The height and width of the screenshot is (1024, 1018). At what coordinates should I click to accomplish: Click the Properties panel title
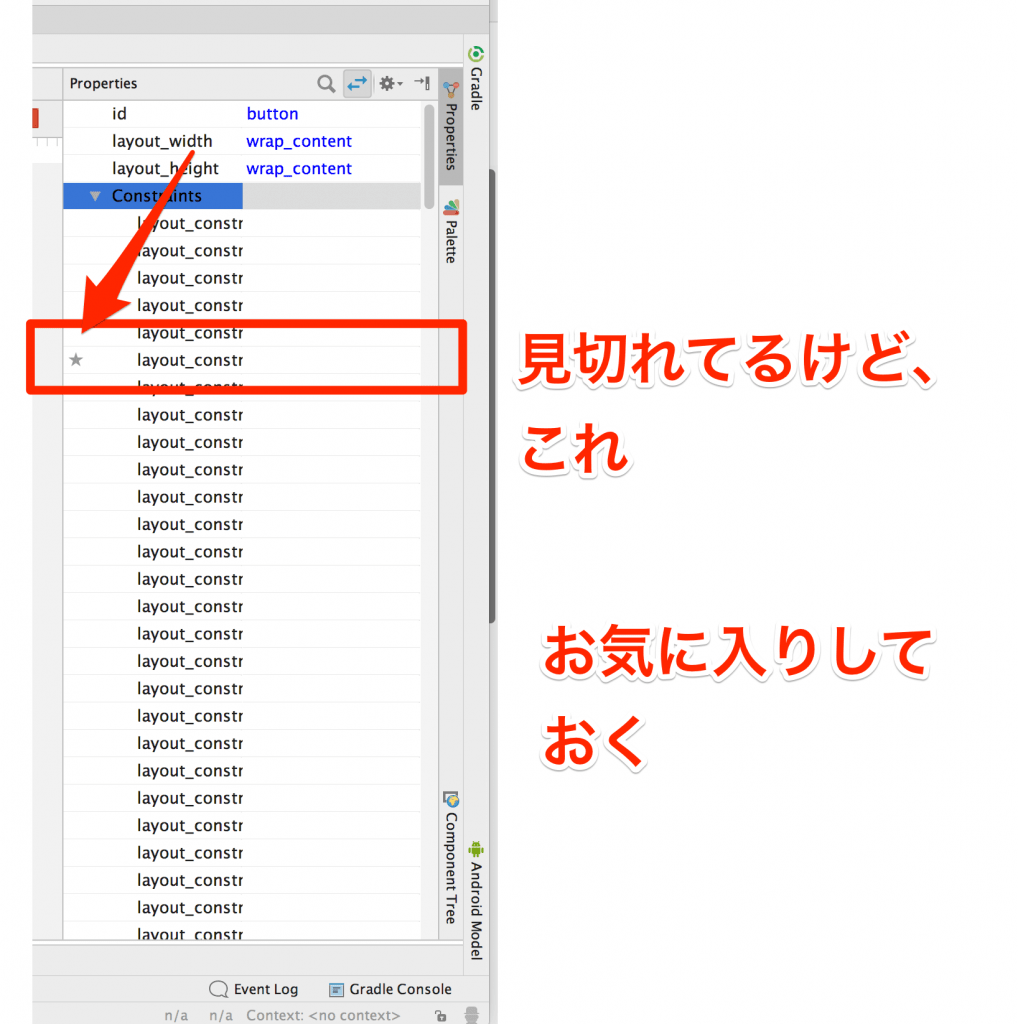103,84
